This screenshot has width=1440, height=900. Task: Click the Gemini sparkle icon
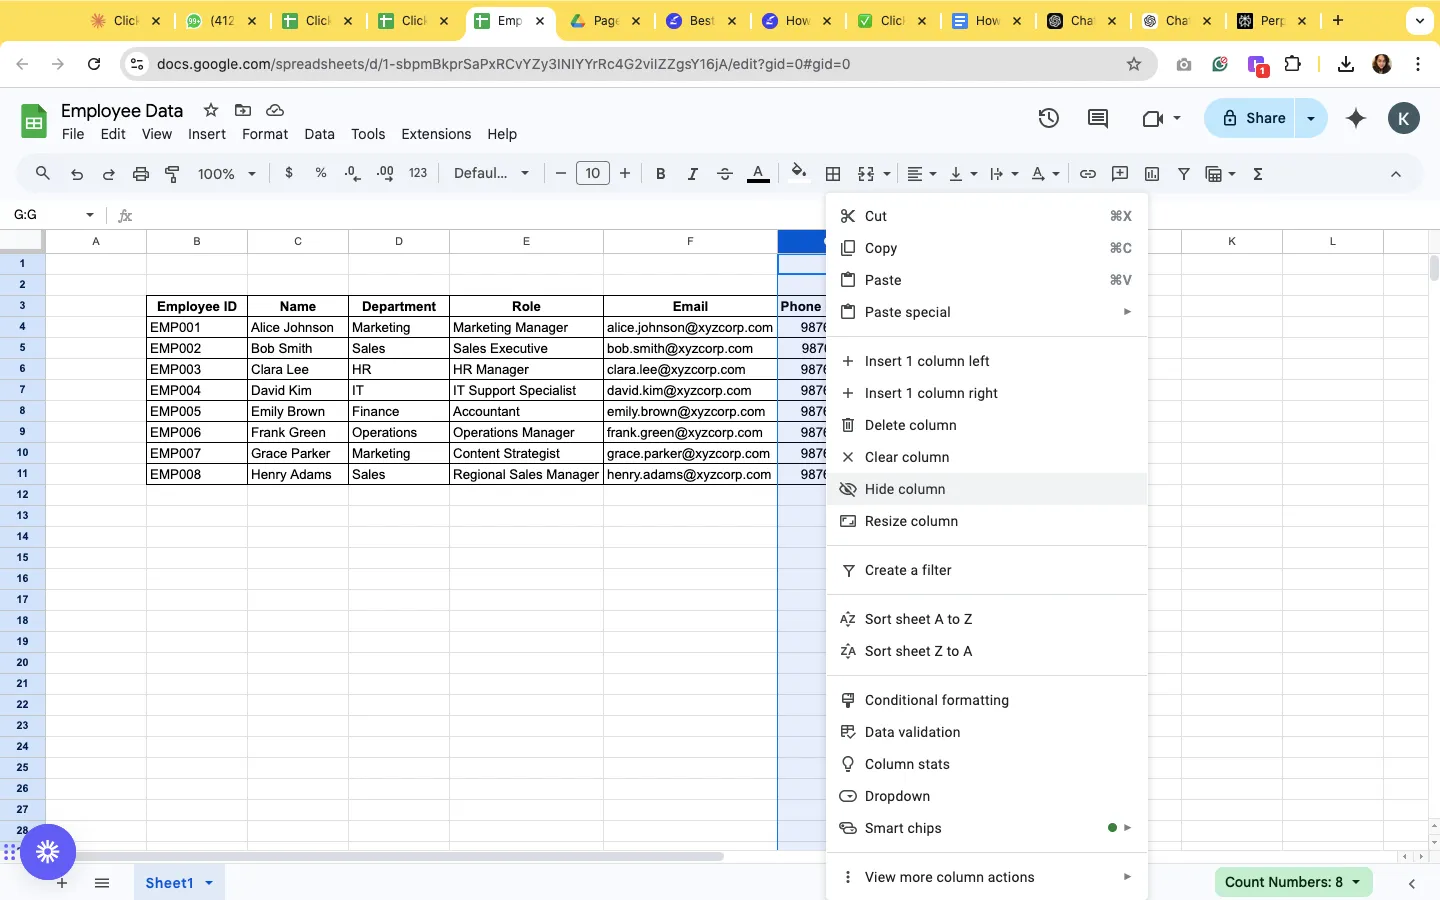(1356, 118)
